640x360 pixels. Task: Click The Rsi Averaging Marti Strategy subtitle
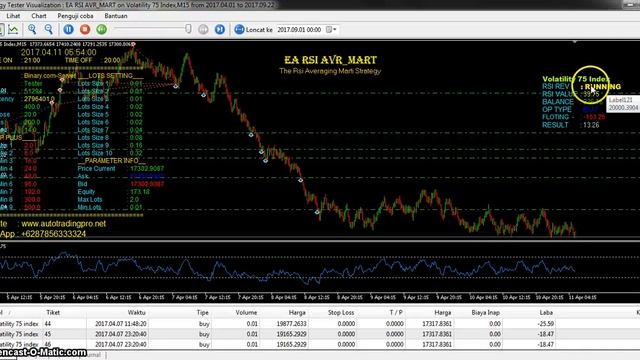pos(330,71)
